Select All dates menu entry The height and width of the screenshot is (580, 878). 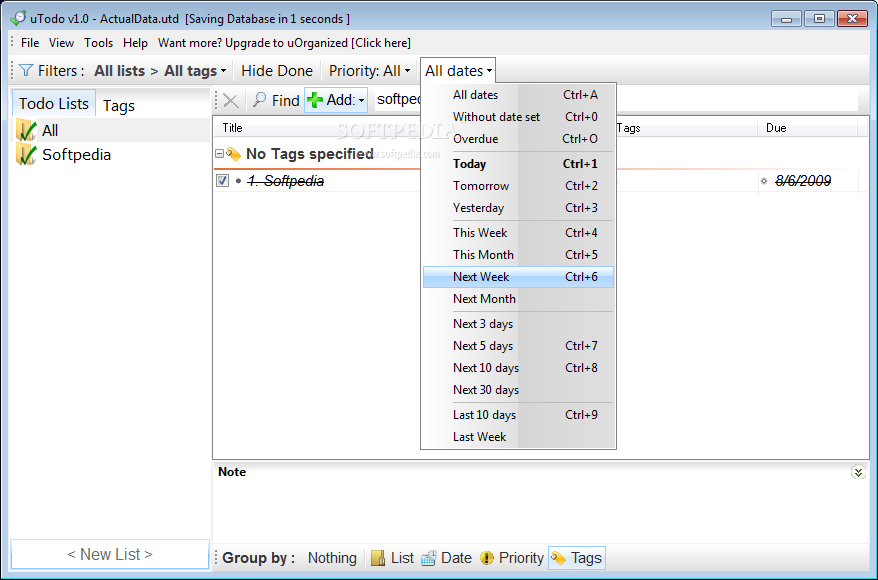[519, 95]
